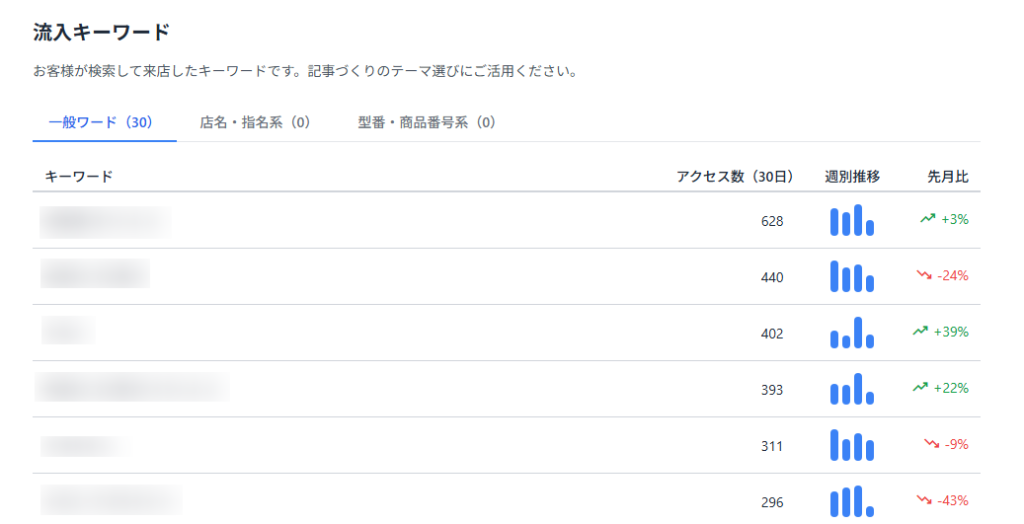Click the green upward trend icon beside +3%

[927, 219]
